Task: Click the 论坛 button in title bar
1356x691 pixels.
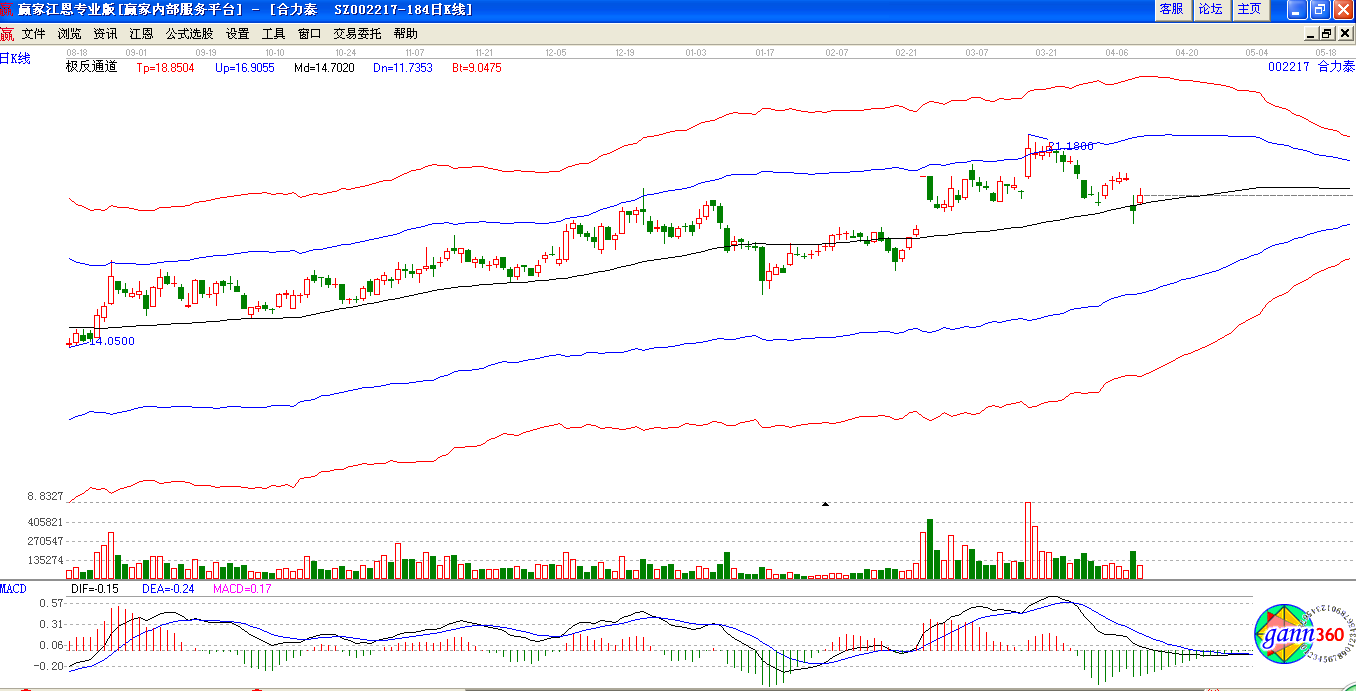Action: pyautogui.click(x=1210, y=9)
